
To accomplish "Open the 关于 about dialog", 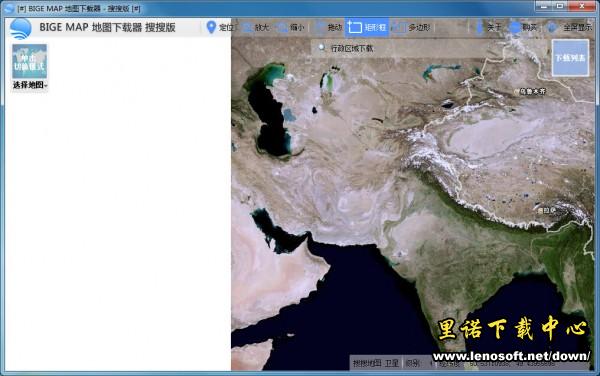I will (x=489, y=27).
